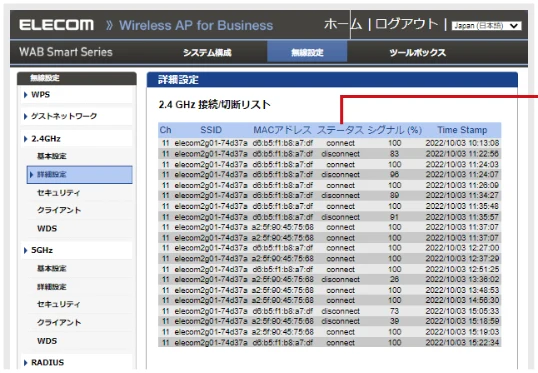Select highlighted 2.4GHz 詳細設定 item
This screenshot has height=373, width=538.
click(79, 174)
